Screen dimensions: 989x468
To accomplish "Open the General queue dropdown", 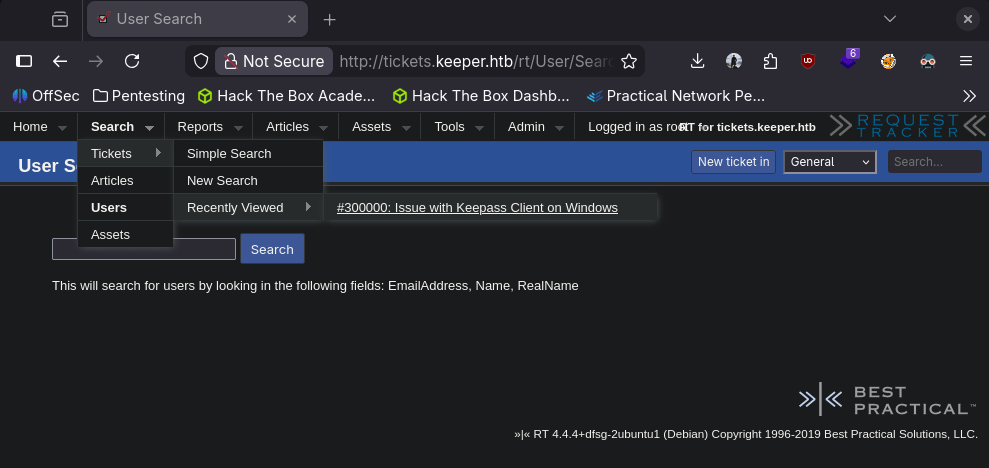I will pos(830,162).
